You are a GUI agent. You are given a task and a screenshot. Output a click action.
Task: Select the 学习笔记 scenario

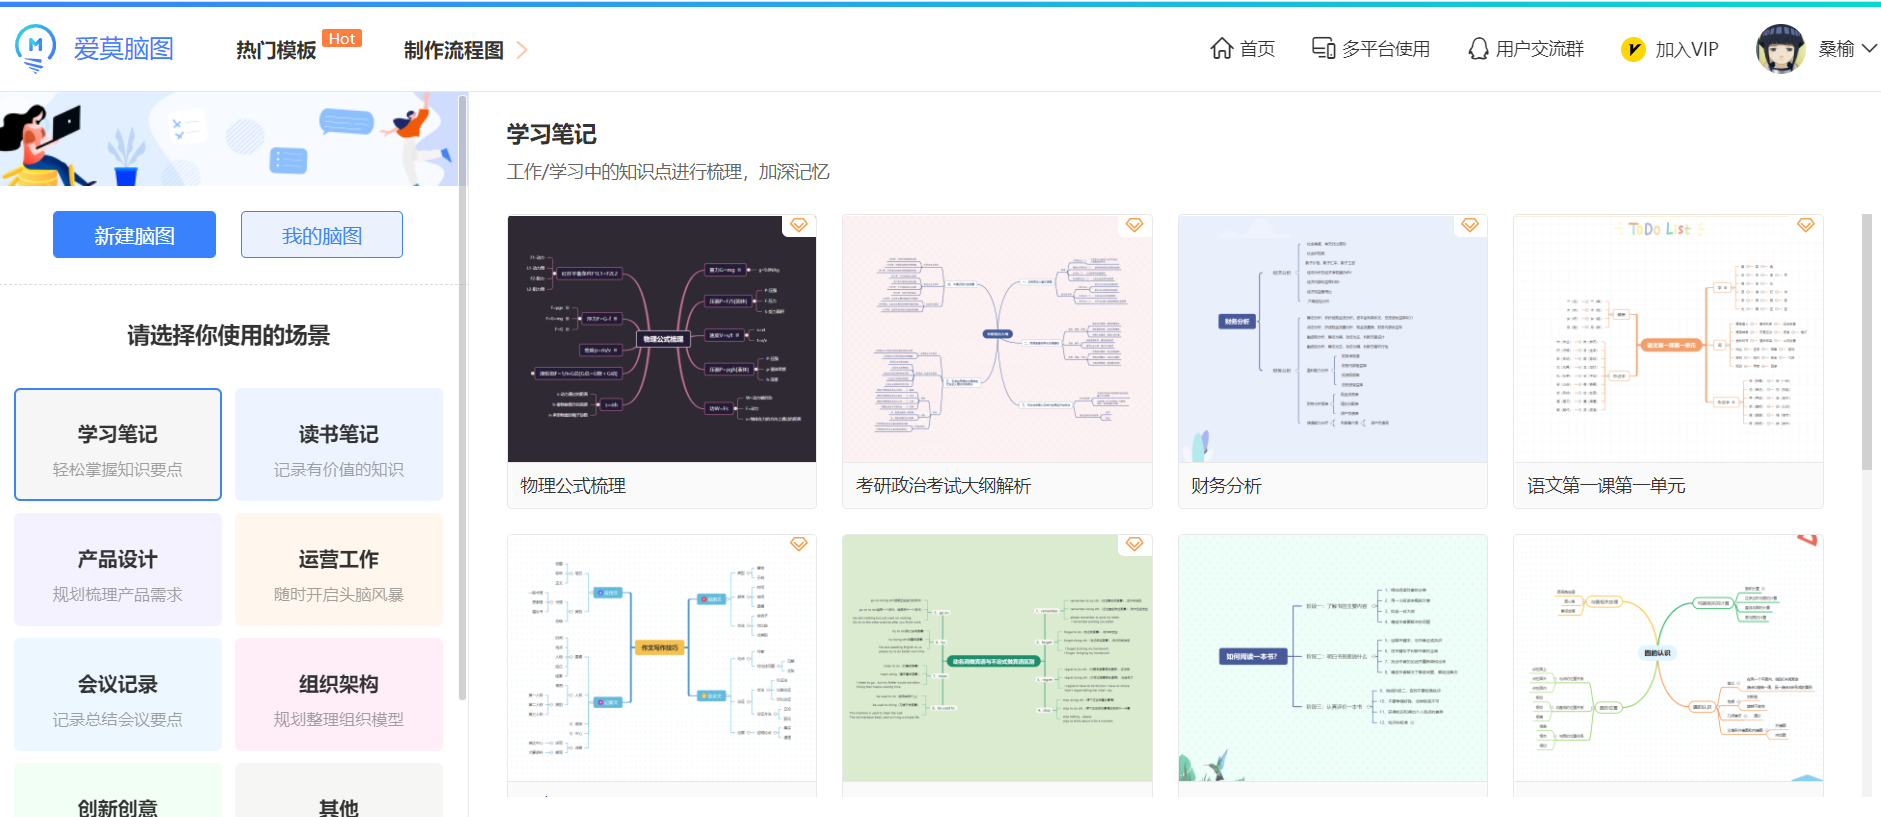(118, 444)
